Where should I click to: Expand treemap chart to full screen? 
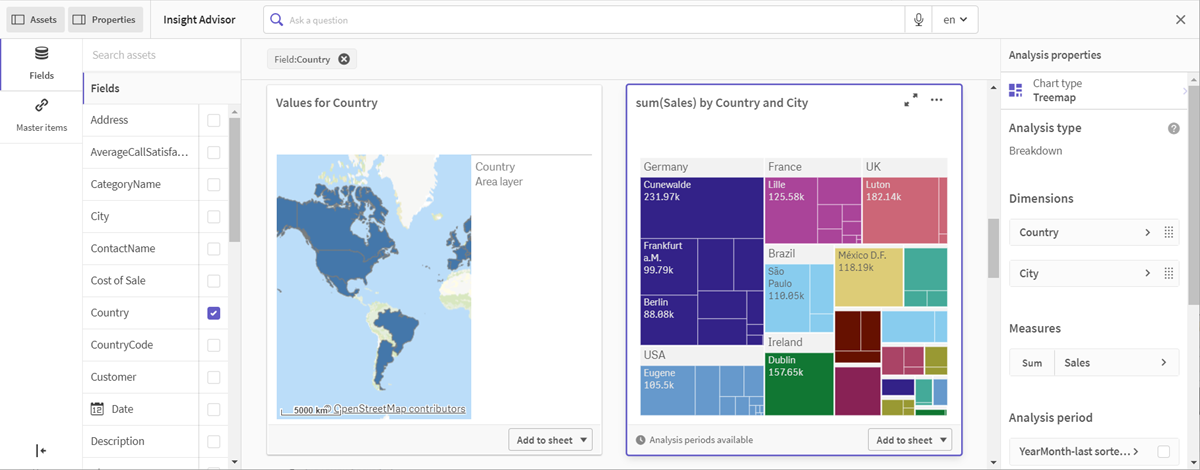[x=911, y=101]
